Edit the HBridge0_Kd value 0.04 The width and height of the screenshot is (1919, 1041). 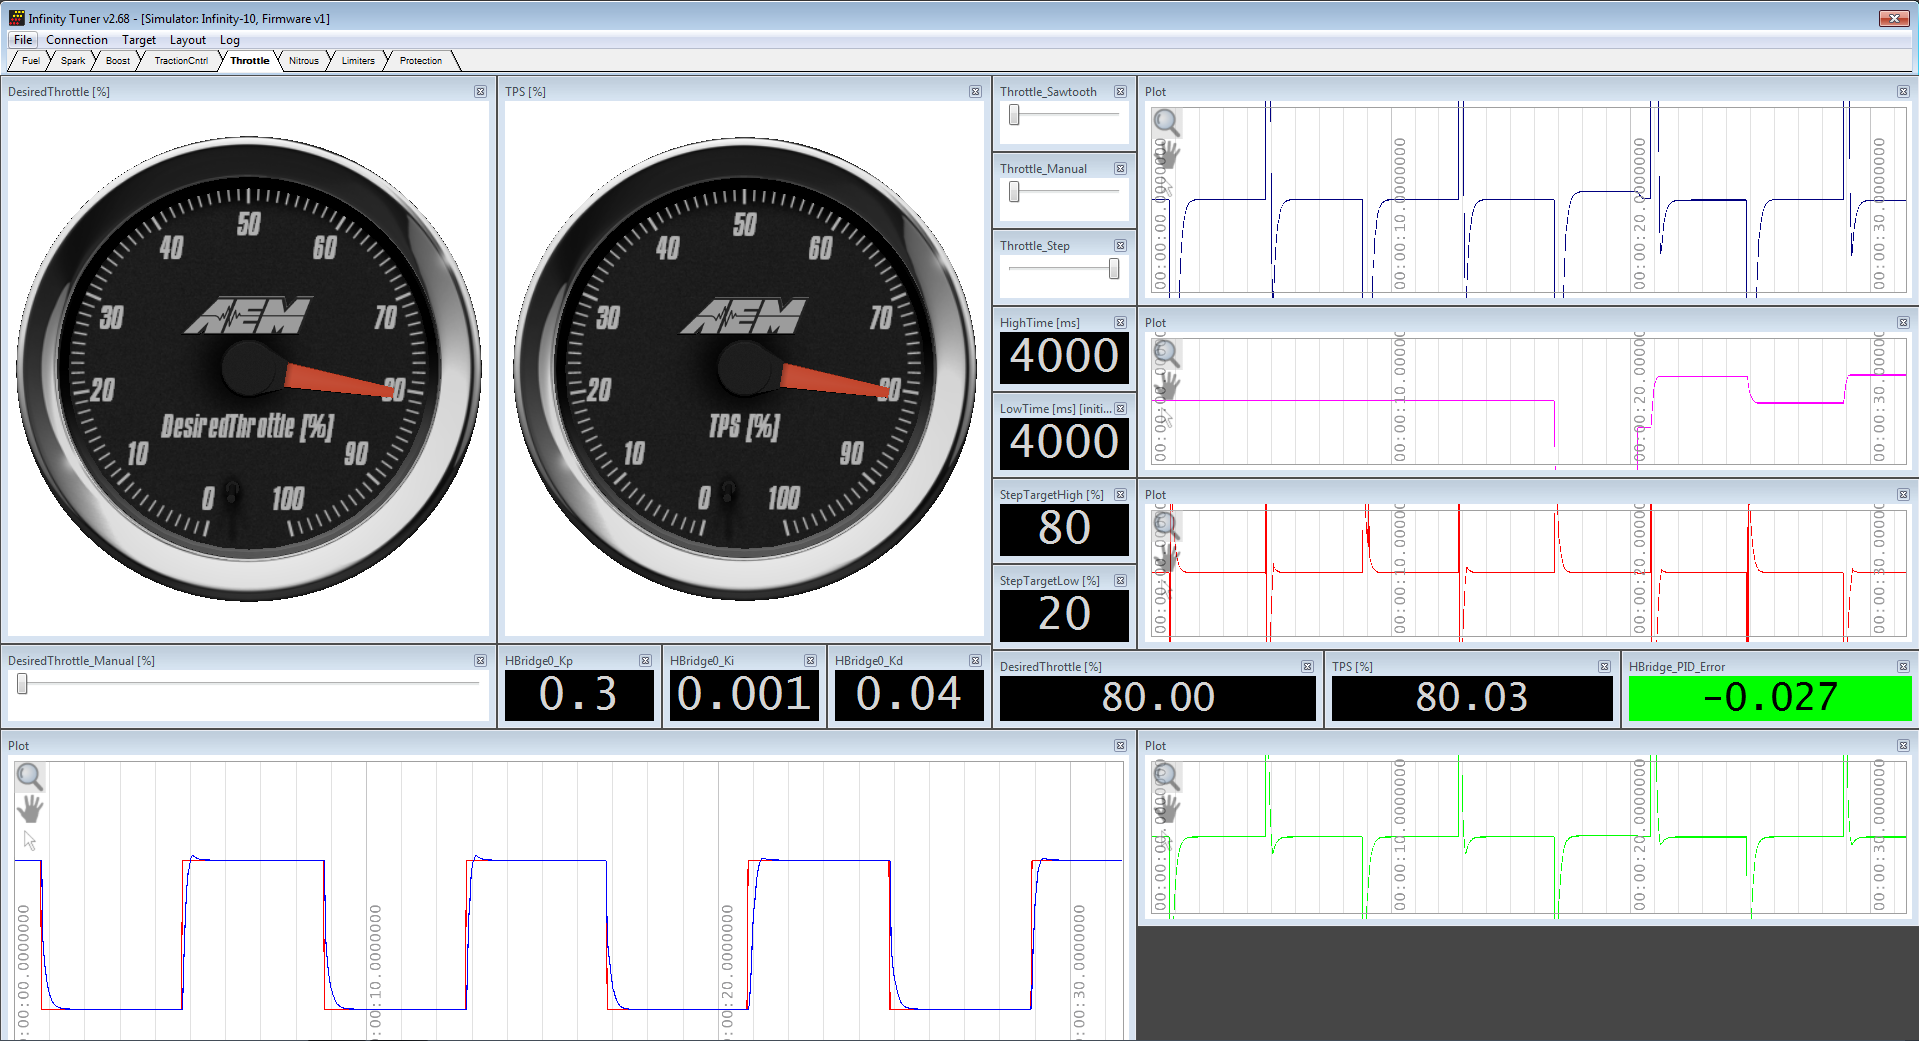(909, 695)
